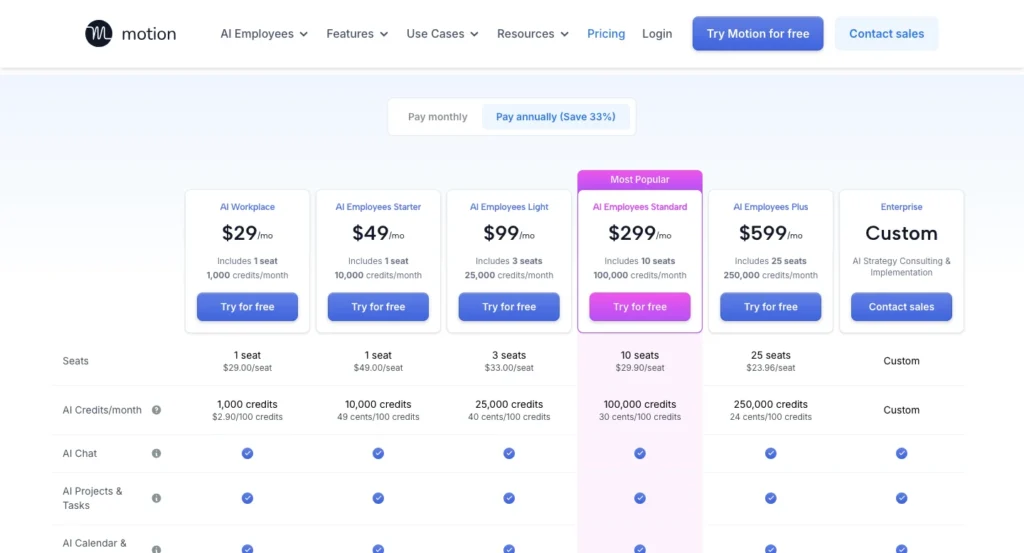The width and height of the screenshot is (1024, 553).
Task: Click the Enterprise plan title
Action: tap(901, 207)
